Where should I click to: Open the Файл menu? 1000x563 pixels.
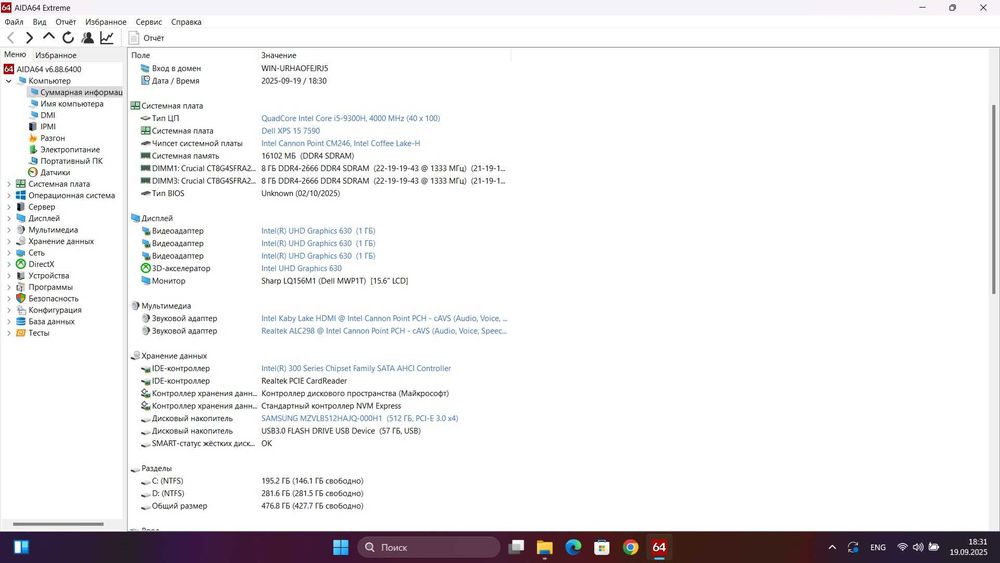(14, 22)
